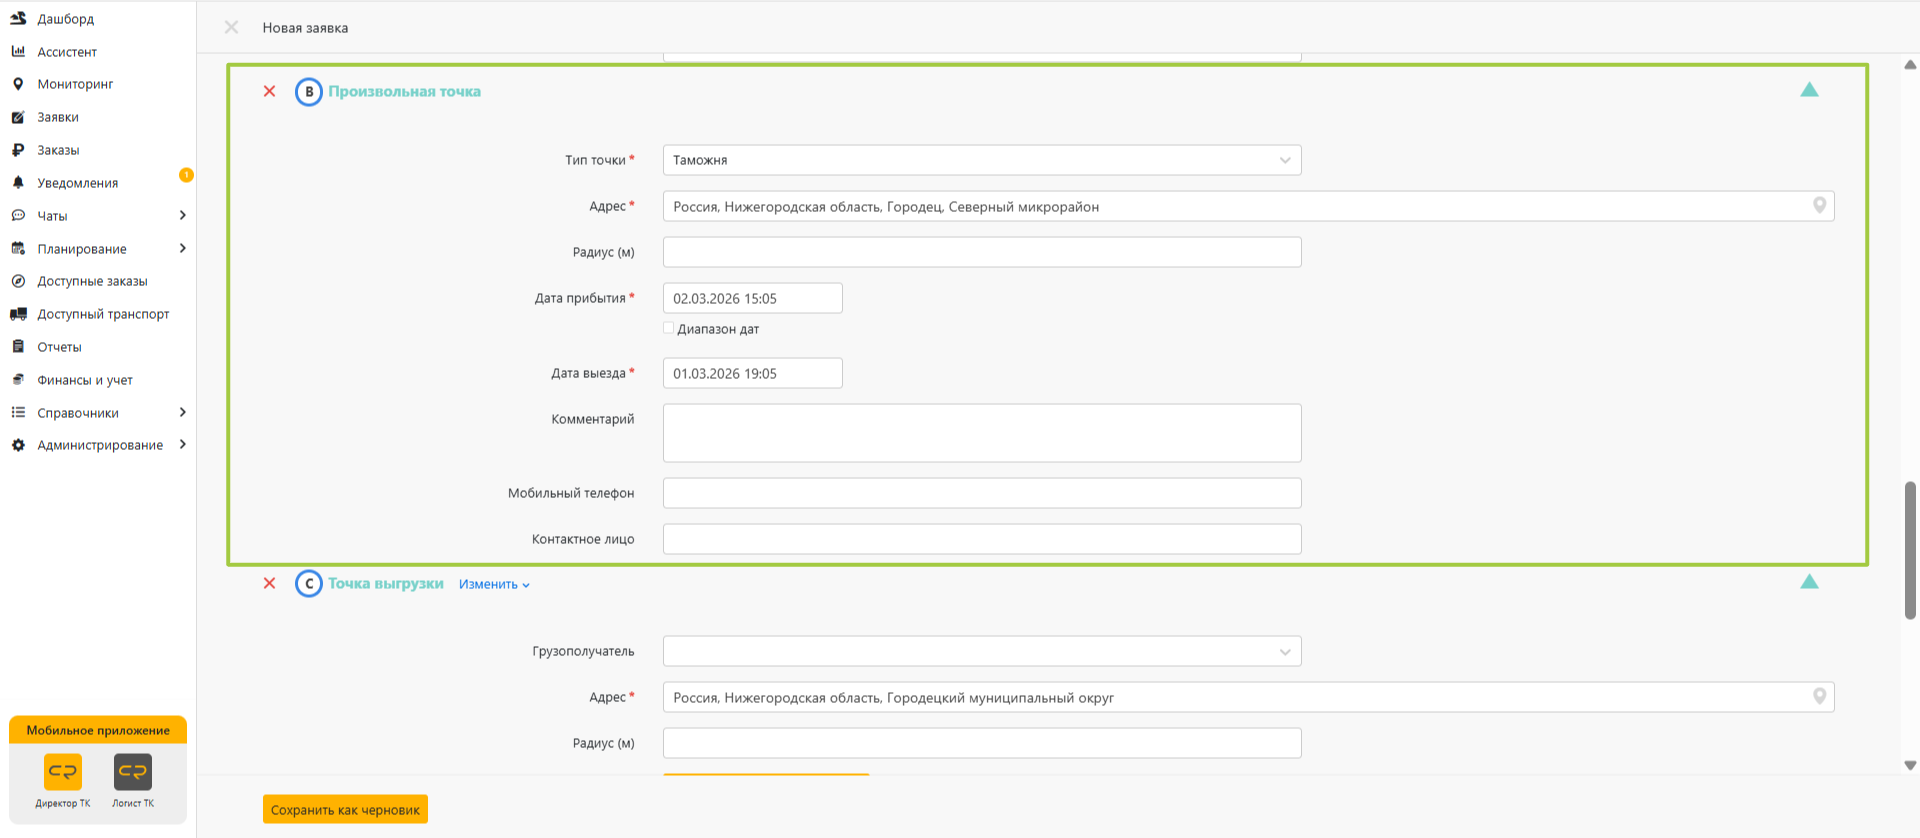Click the Произвольная точка heading
Viewport: 1920px width, 838px height.
(404, 91)
